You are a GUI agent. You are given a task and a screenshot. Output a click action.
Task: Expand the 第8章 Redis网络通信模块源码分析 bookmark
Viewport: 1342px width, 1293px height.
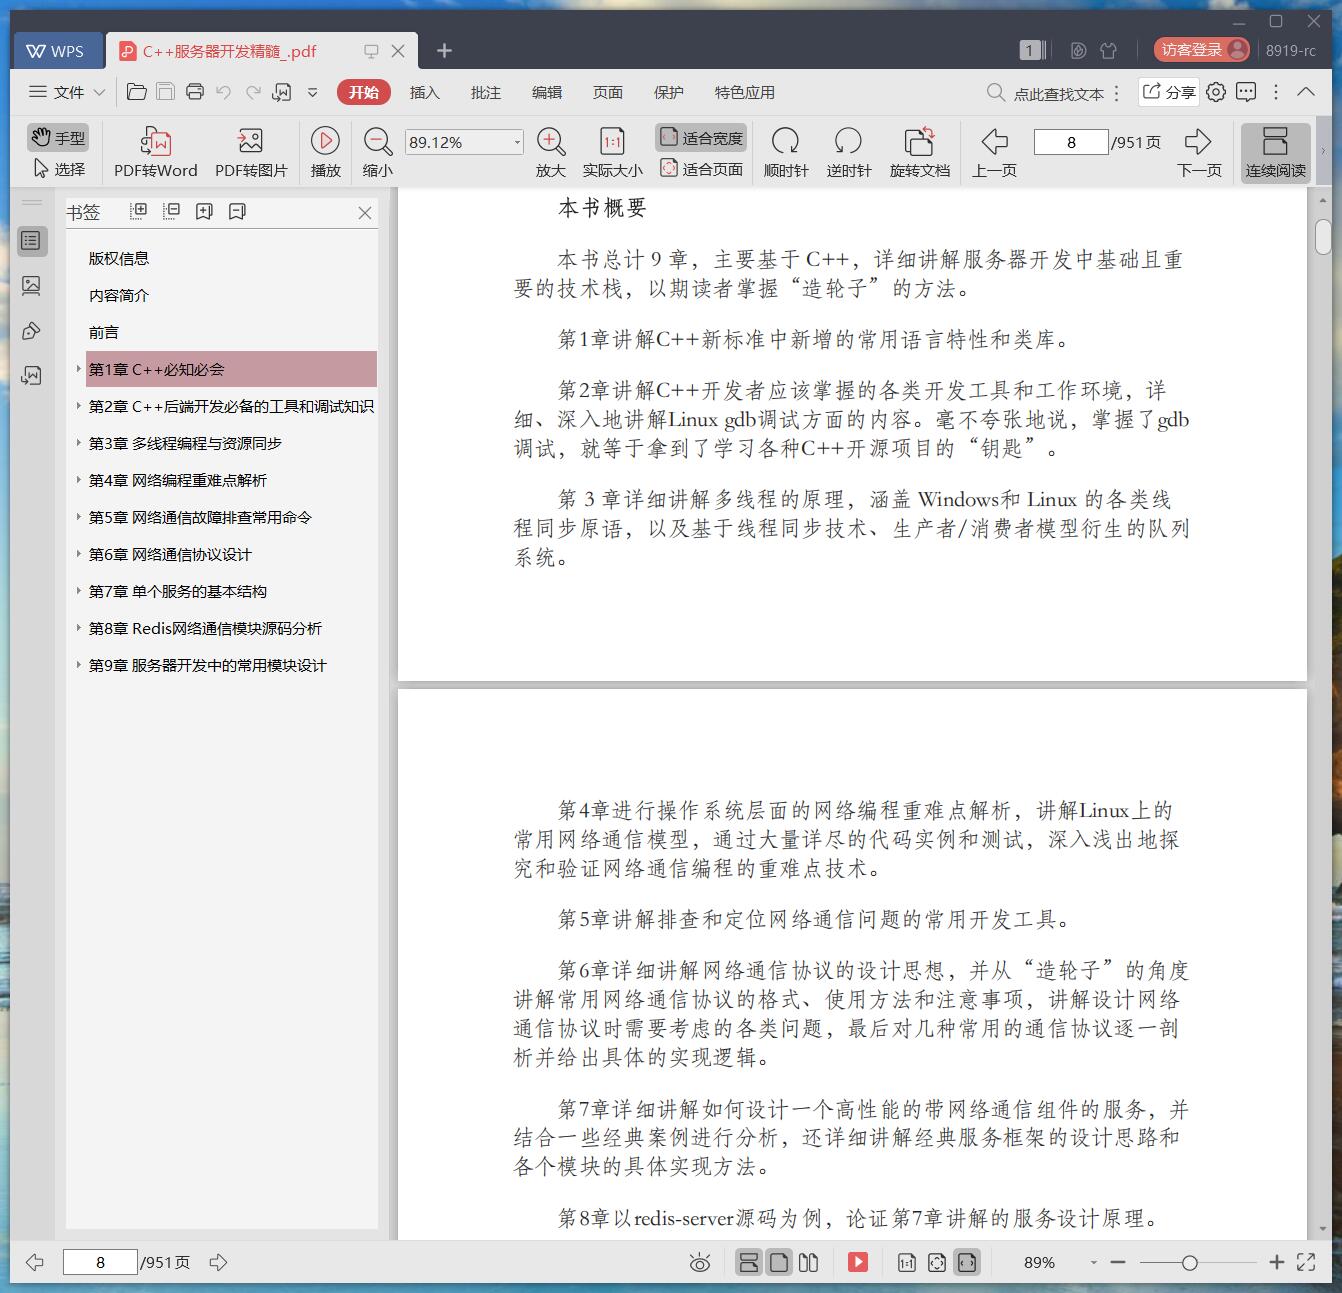point(78,628)
